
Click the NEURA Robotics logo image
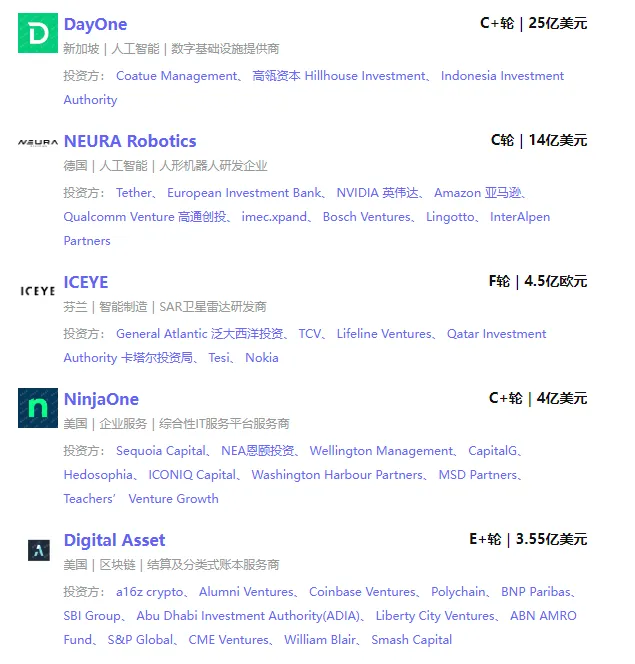point(38,143)
